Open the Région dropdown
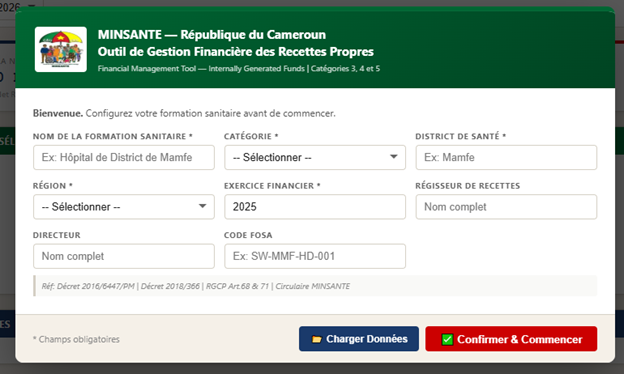 124,207
